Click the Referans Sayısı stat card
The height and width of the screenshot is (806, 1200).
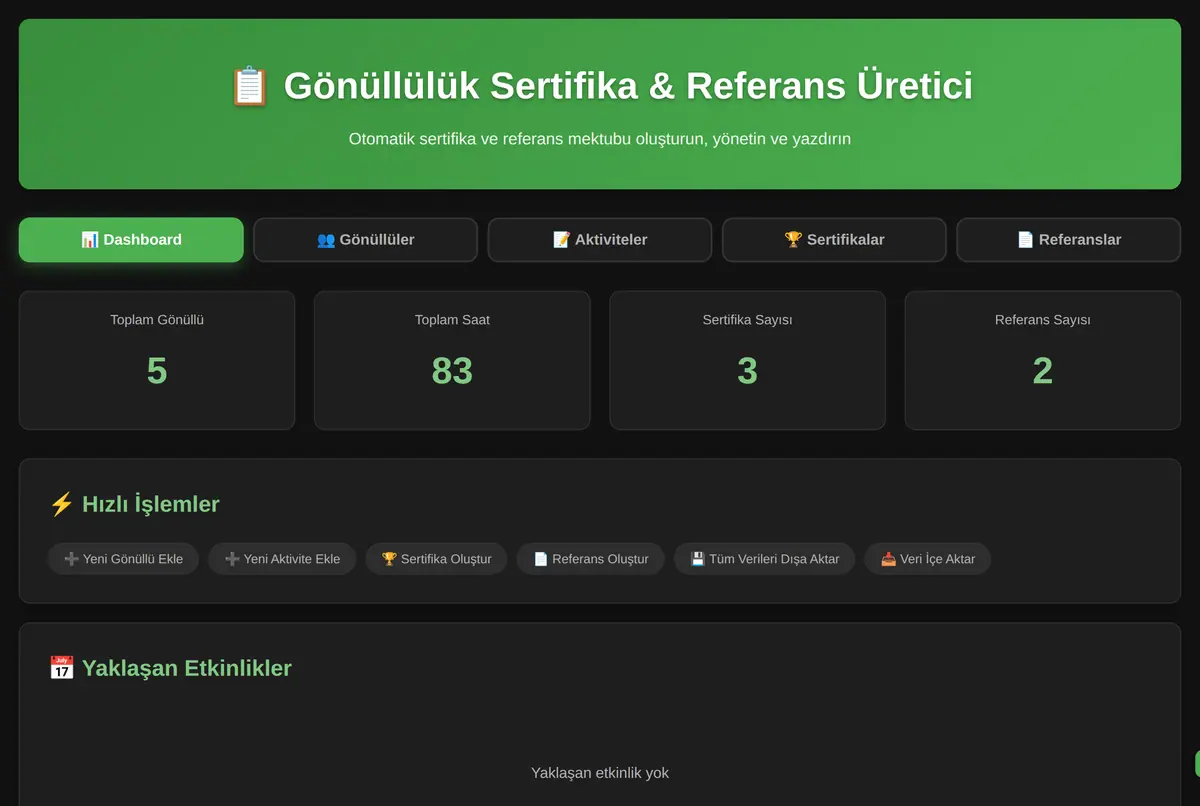click(1043, 360)
